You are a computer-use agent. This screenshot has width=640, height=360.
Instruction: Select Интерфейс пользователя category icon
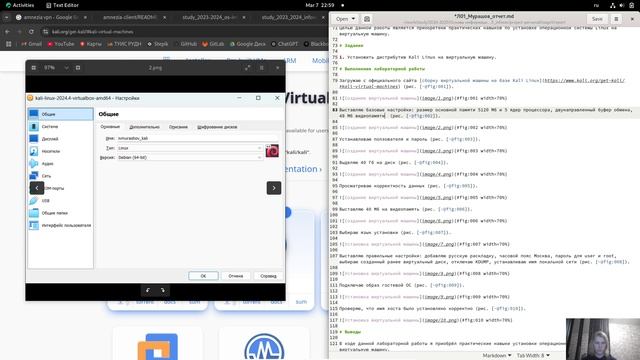click(33, 225)
